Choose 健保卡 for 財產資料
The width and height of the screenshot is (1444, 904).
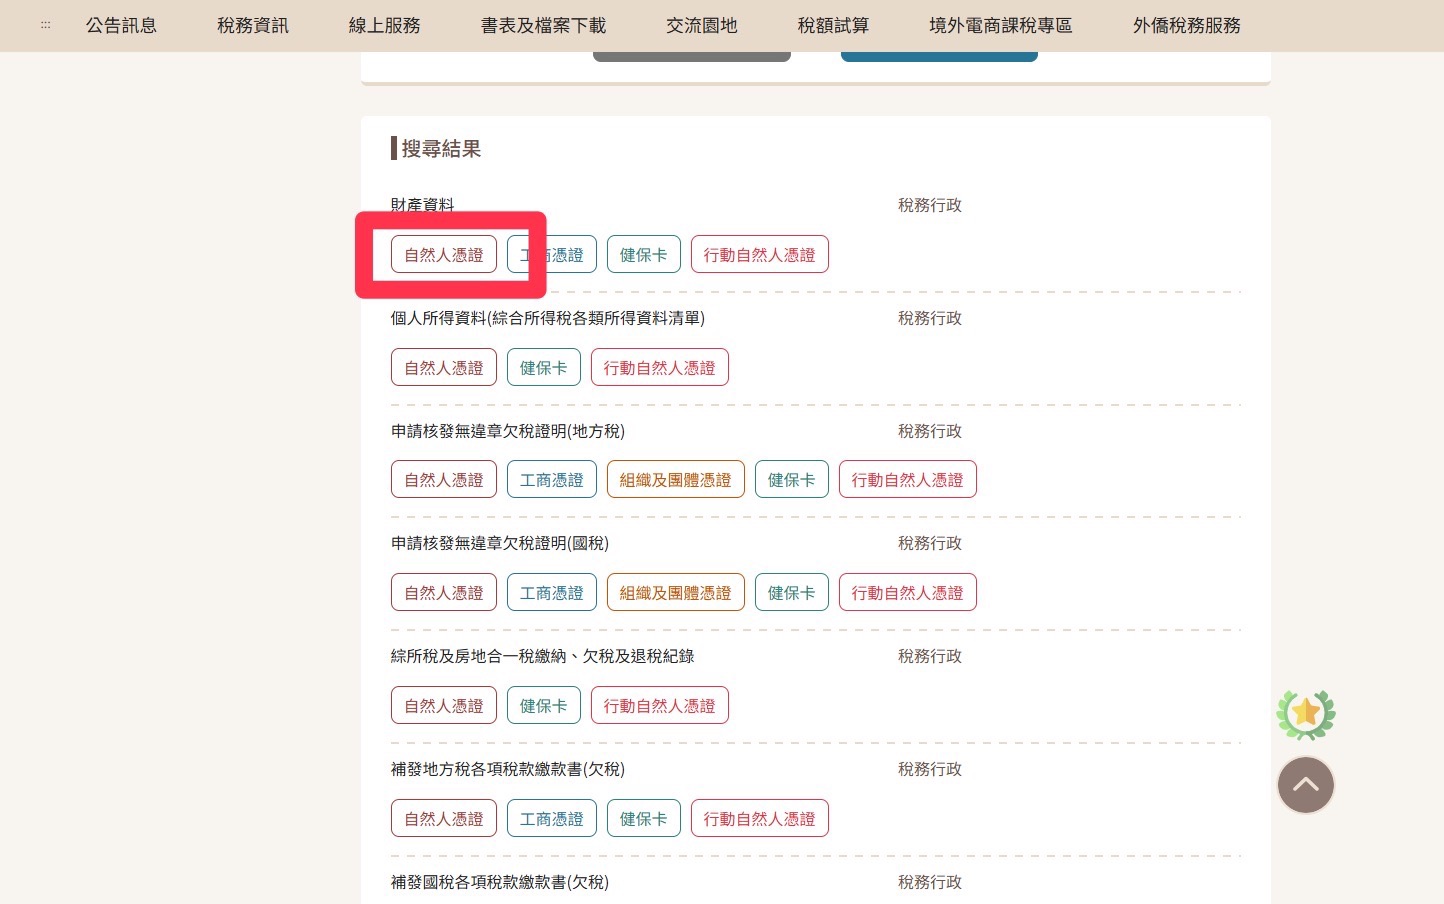pyautogui.click(x=643, y=254)
